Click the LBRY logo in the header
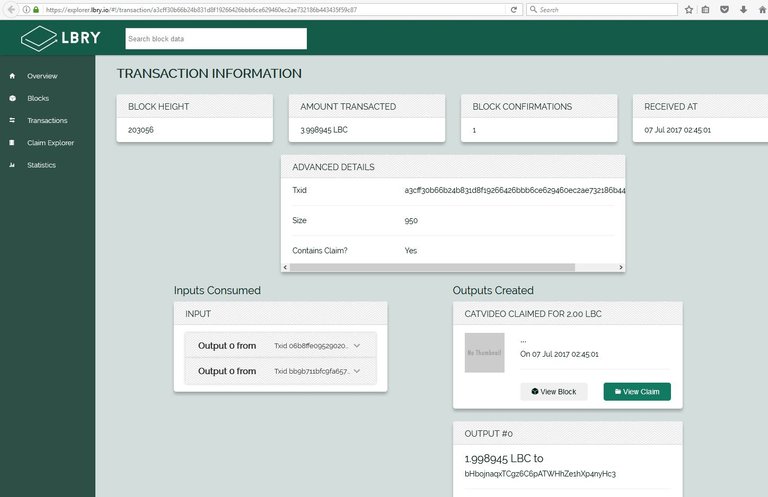768x497 pixels. click(60, 39)
